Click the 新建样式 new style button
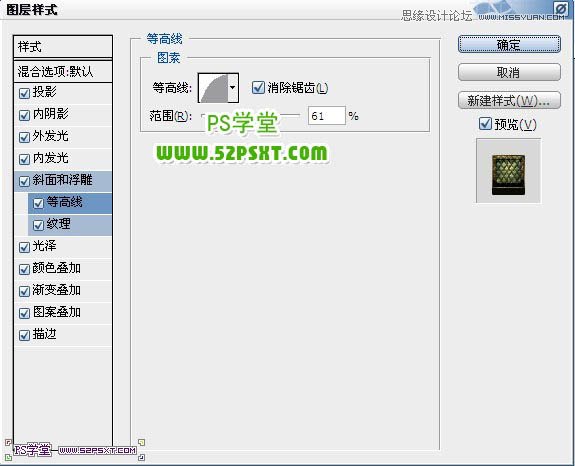Viewport: 575px width, 466px height. click(509, 100)
